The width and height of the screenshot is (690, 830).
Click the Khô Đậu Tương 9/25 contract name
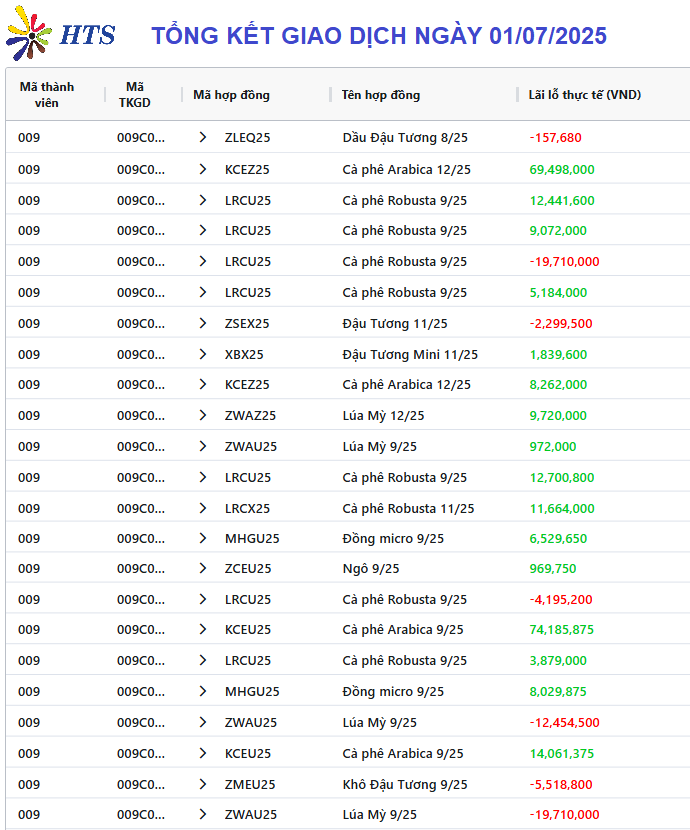coord(405,784)
